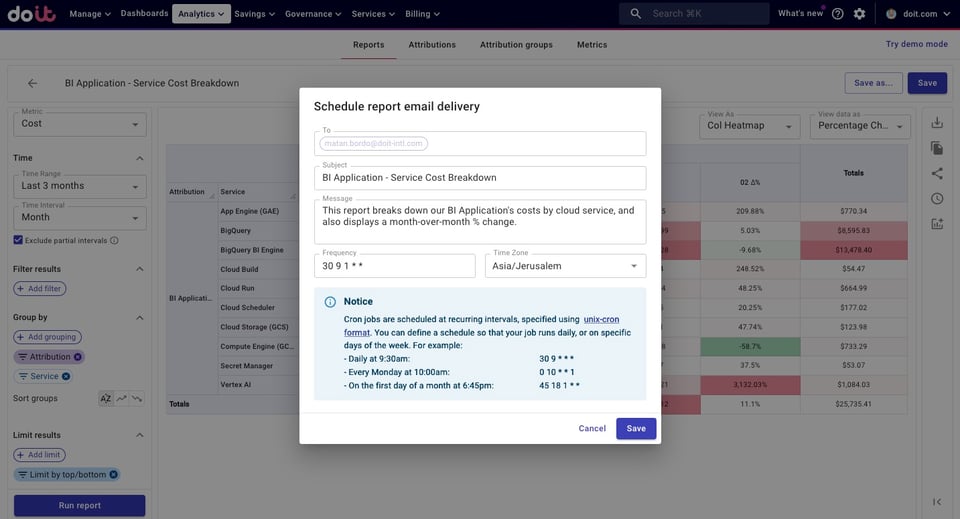
Task: Open the Time Interval Month dropdown
Action: [x=80, y=218]
